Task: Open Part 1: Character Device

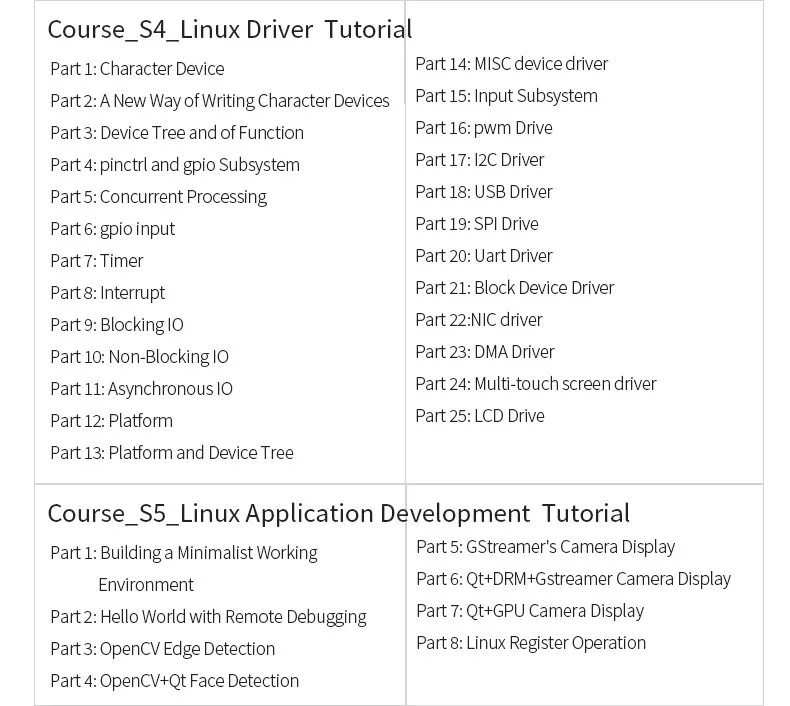Action: tap(137, 69)
